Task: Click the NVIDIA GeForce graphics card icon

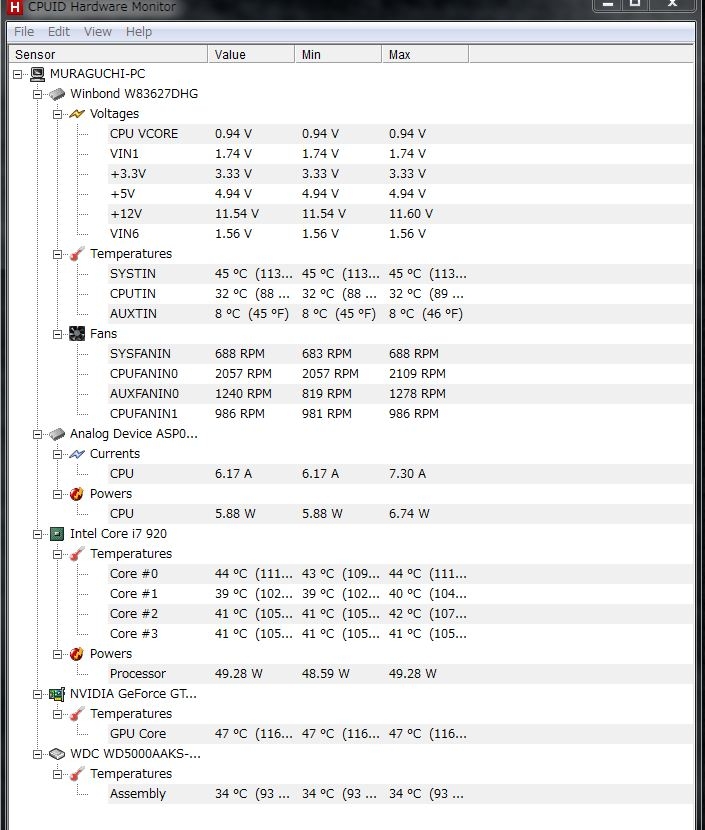Action: pos(57,694)
